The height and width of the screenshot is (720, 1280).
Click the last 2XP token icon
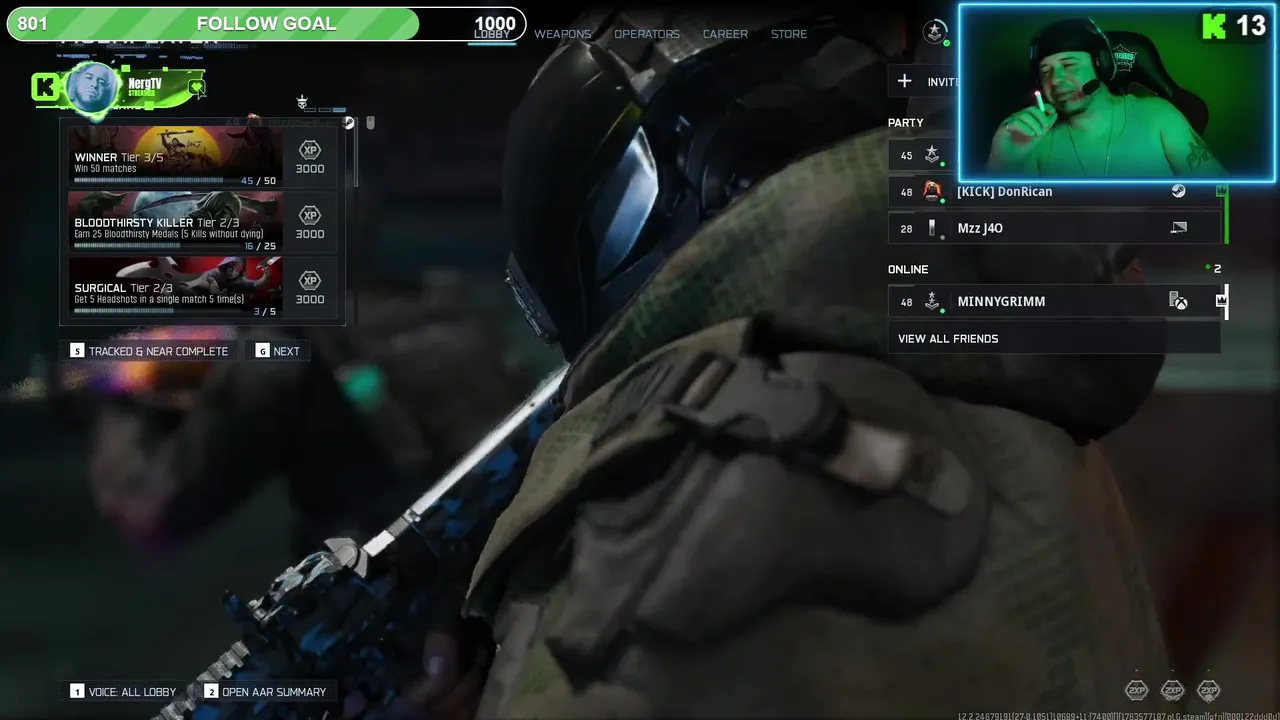[1209, 690]
